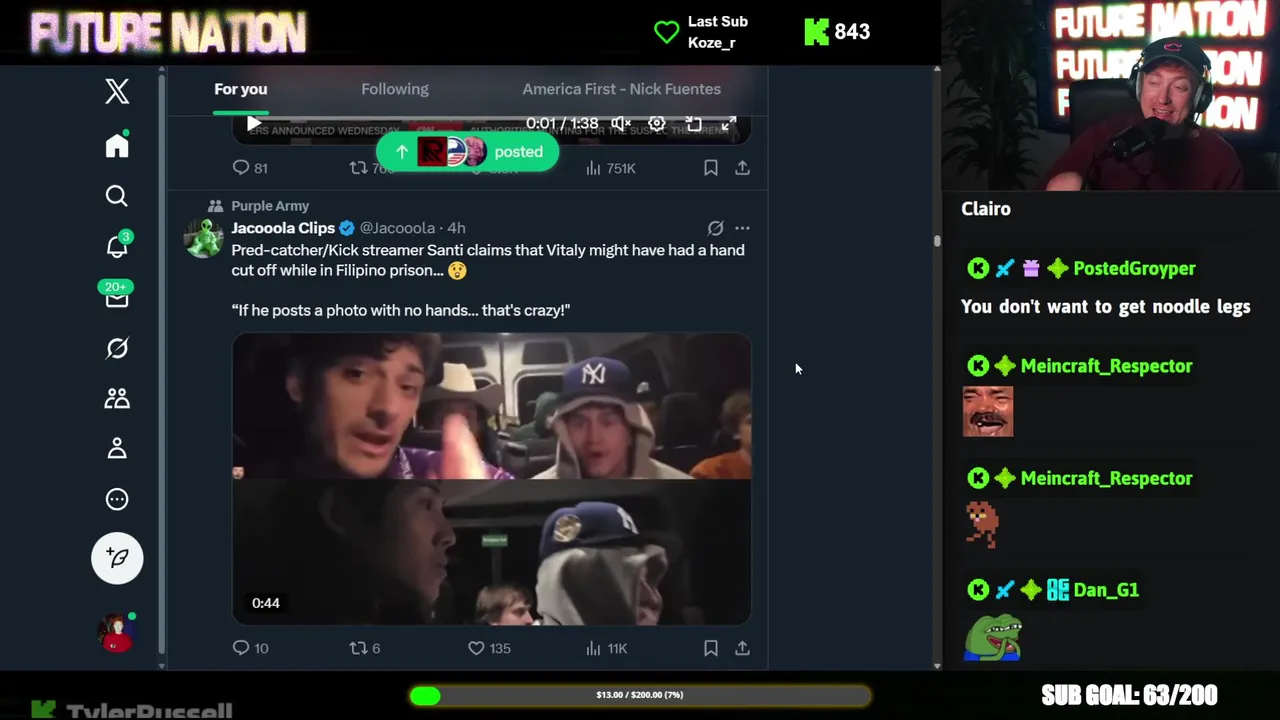
Task: Open the X logo home link
Action: 117,91
